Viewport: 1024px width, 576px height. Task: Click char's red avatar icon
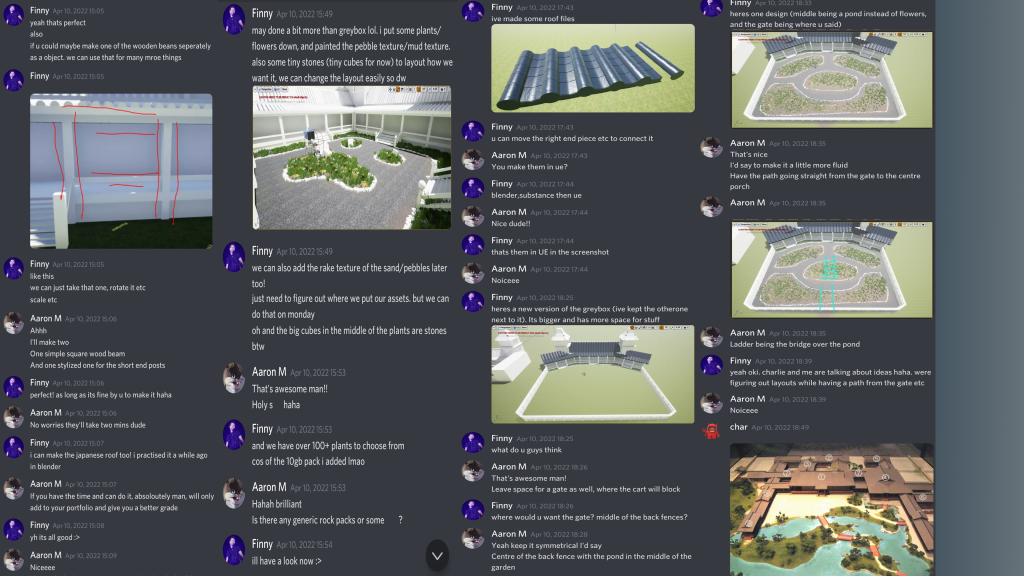[711, 431]
